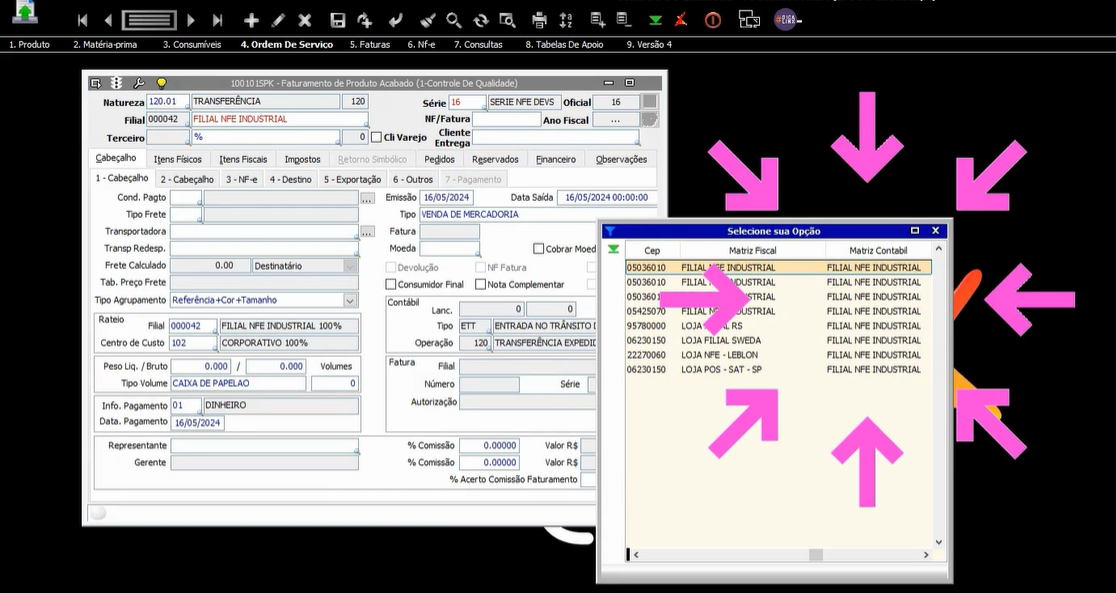The height and width of the screenshot is (593, 1116).
Task: Open the Cond. Pagto lookup ellipsis button
Action: pos(367,198)
